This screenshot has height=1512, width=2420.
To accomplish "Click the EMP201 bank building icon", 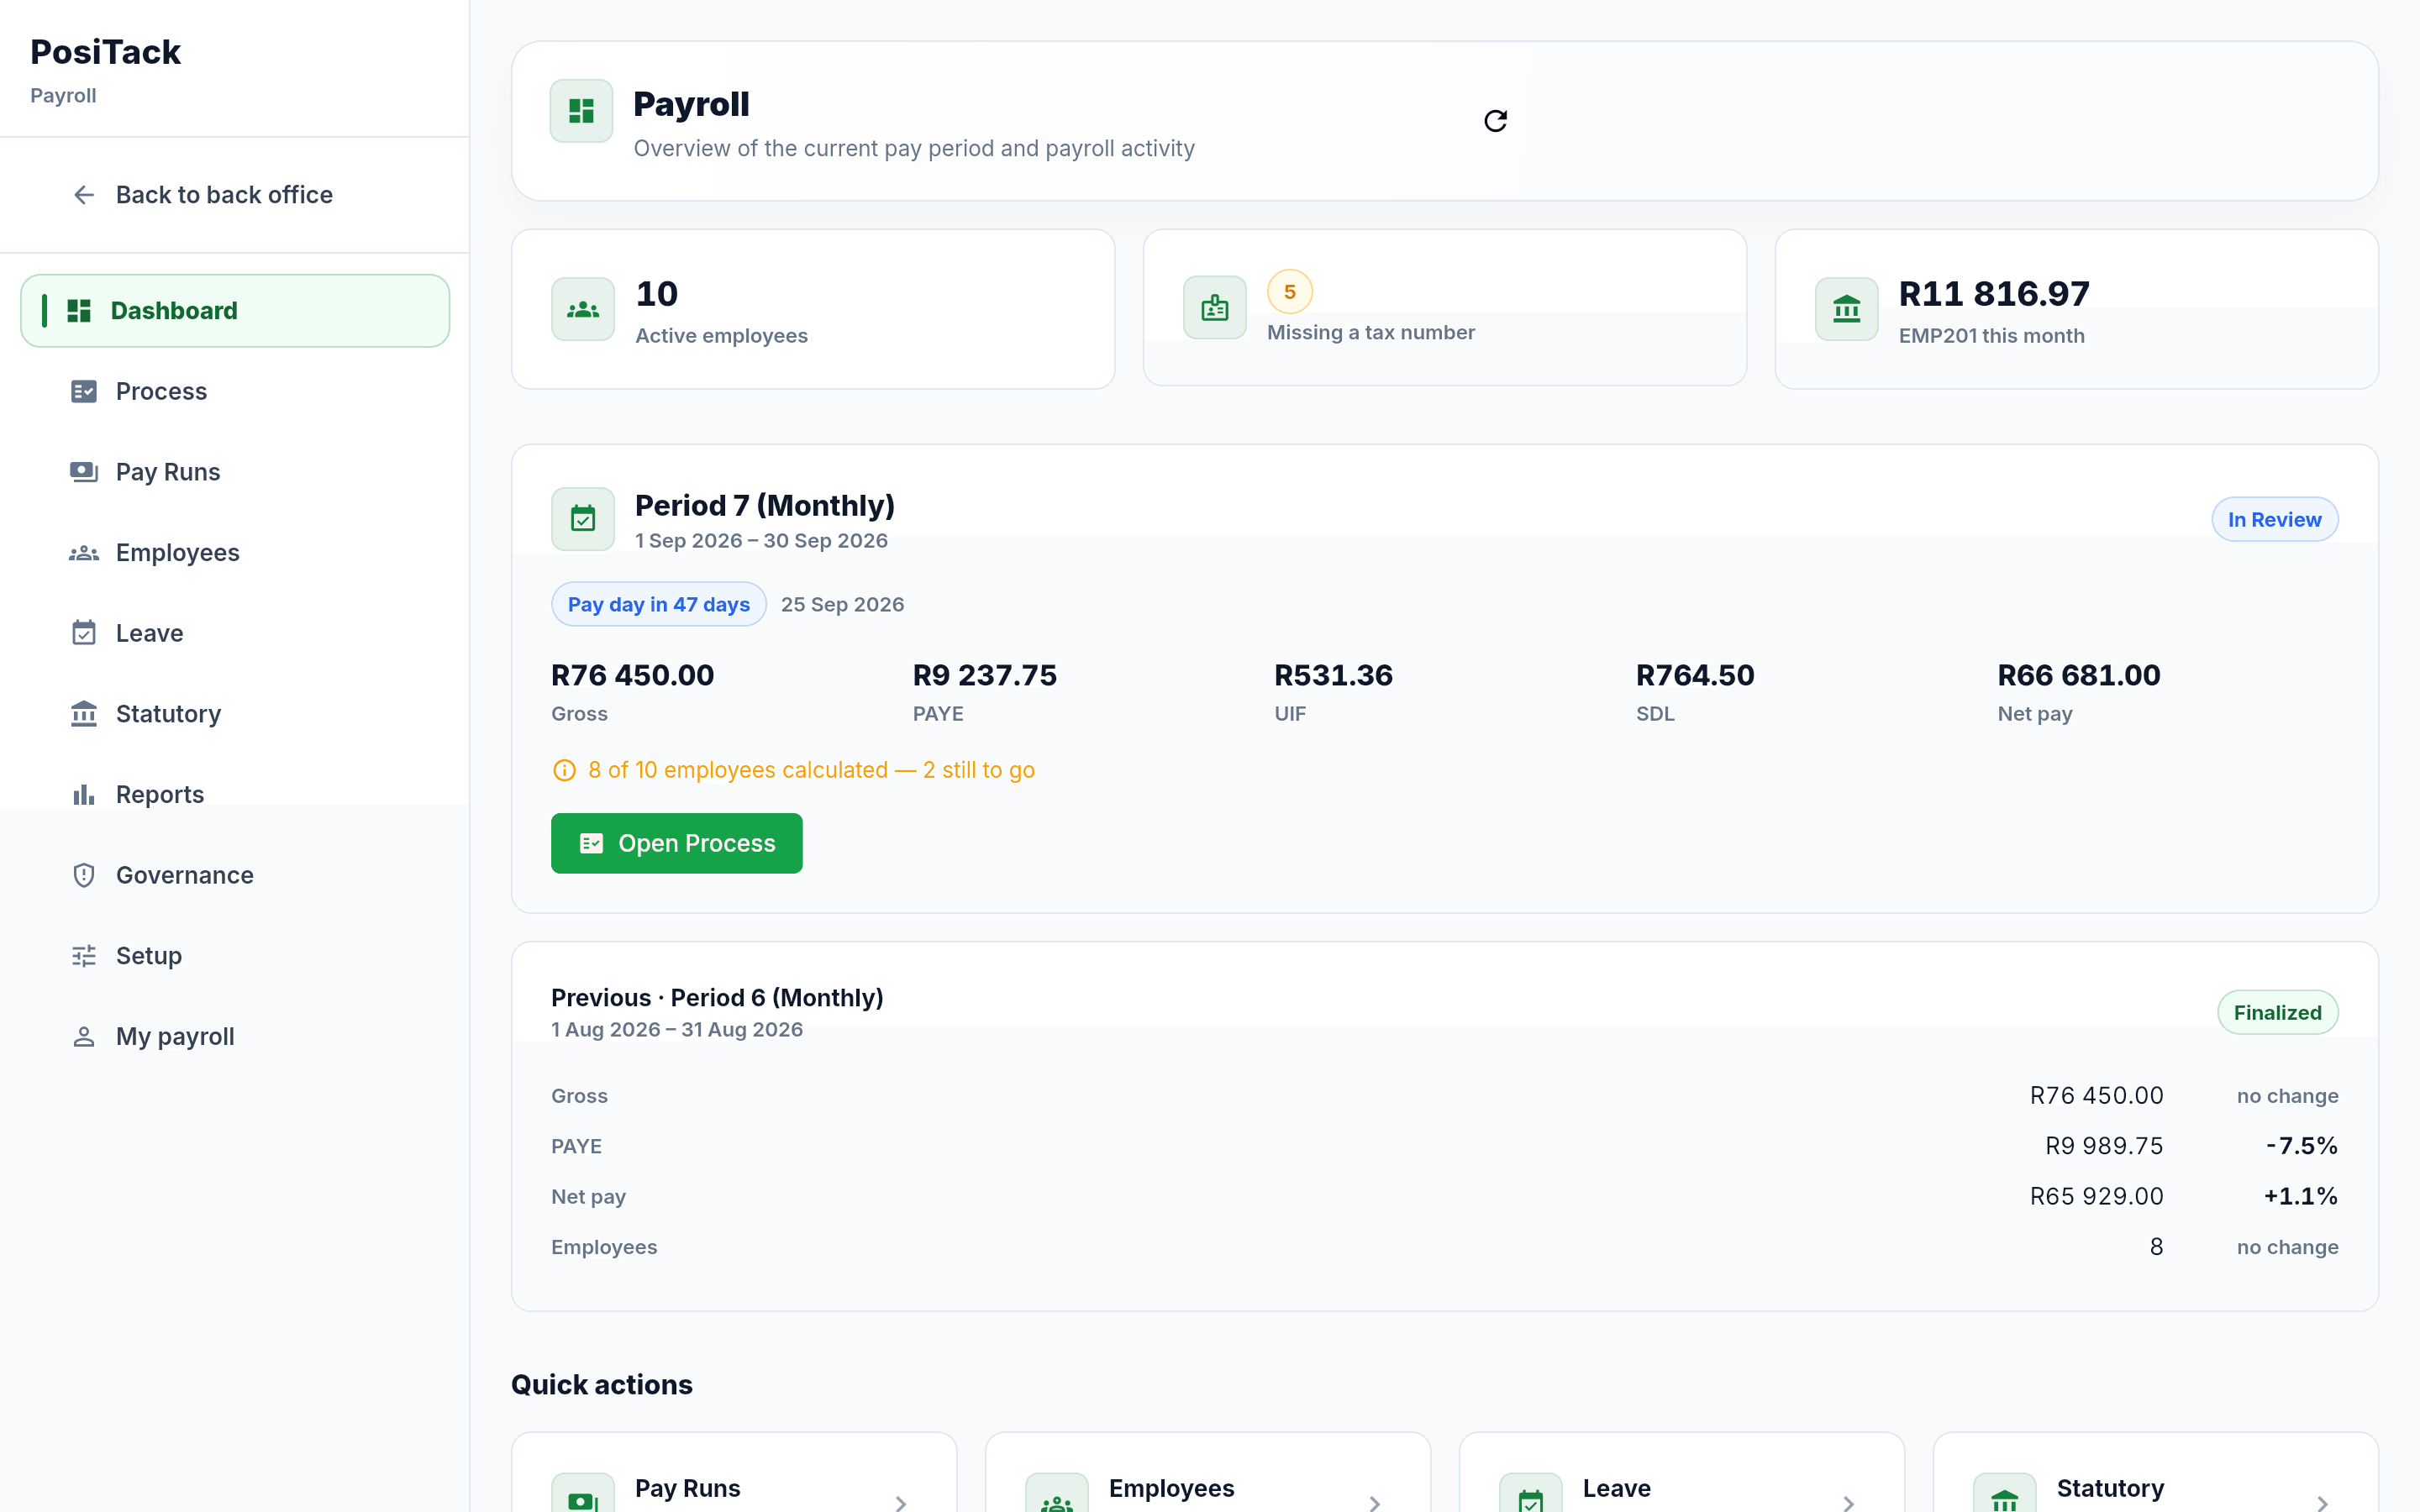I will tap(1847, 310).
